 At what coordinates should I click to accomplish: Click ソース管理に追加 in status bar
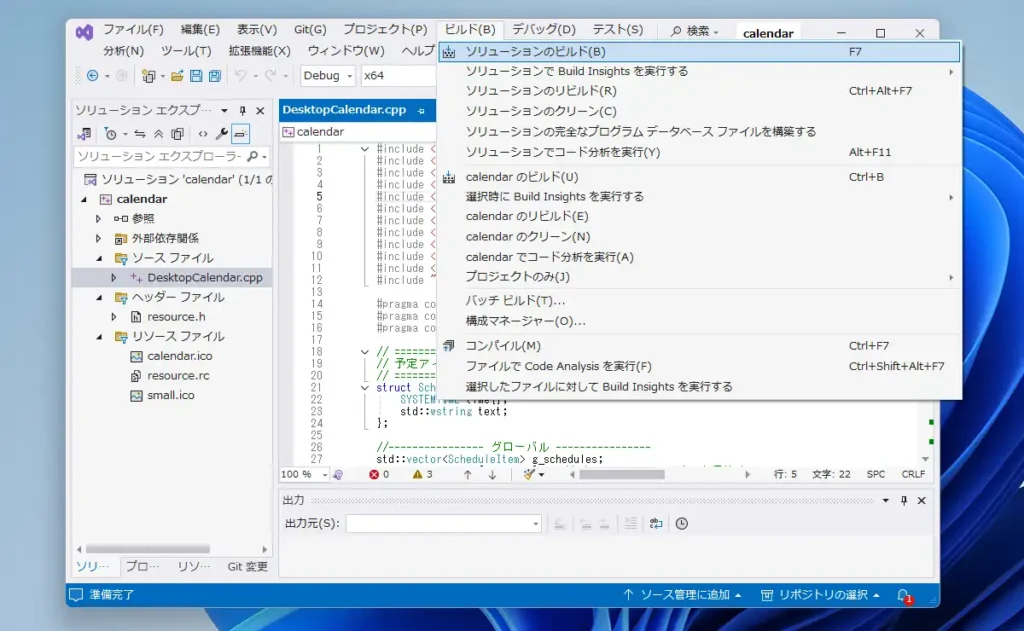tap(683, 595)
